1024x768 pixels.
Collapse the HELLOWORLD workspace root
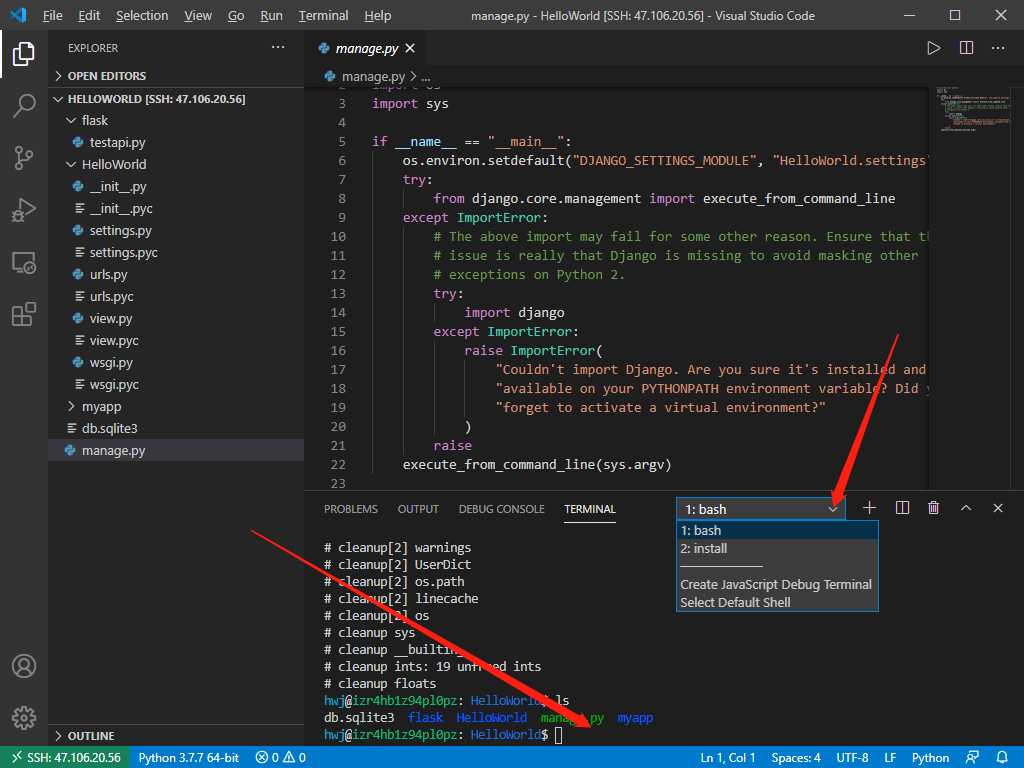pos(176,99)
